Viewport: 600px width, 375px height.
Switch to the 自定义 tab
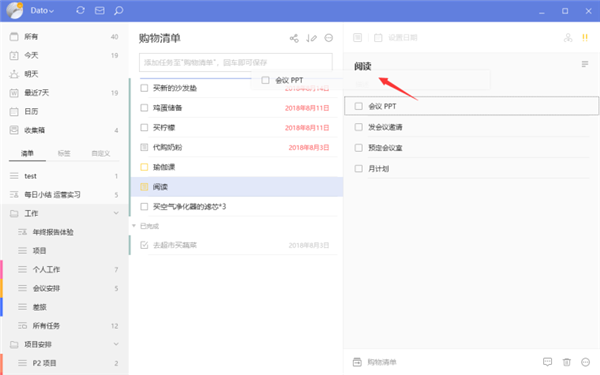point(101,153)
